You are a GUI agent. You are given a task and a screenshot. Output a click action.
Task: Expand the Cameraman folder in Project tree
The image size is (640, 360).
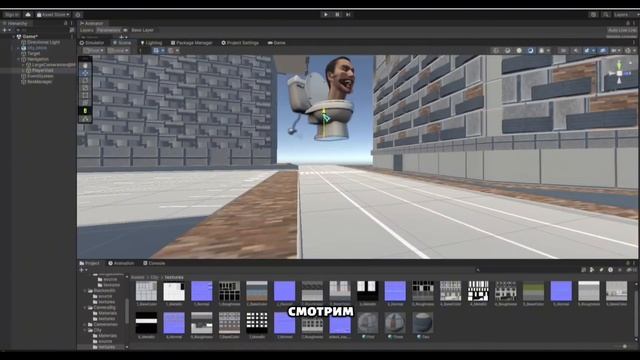85,324
